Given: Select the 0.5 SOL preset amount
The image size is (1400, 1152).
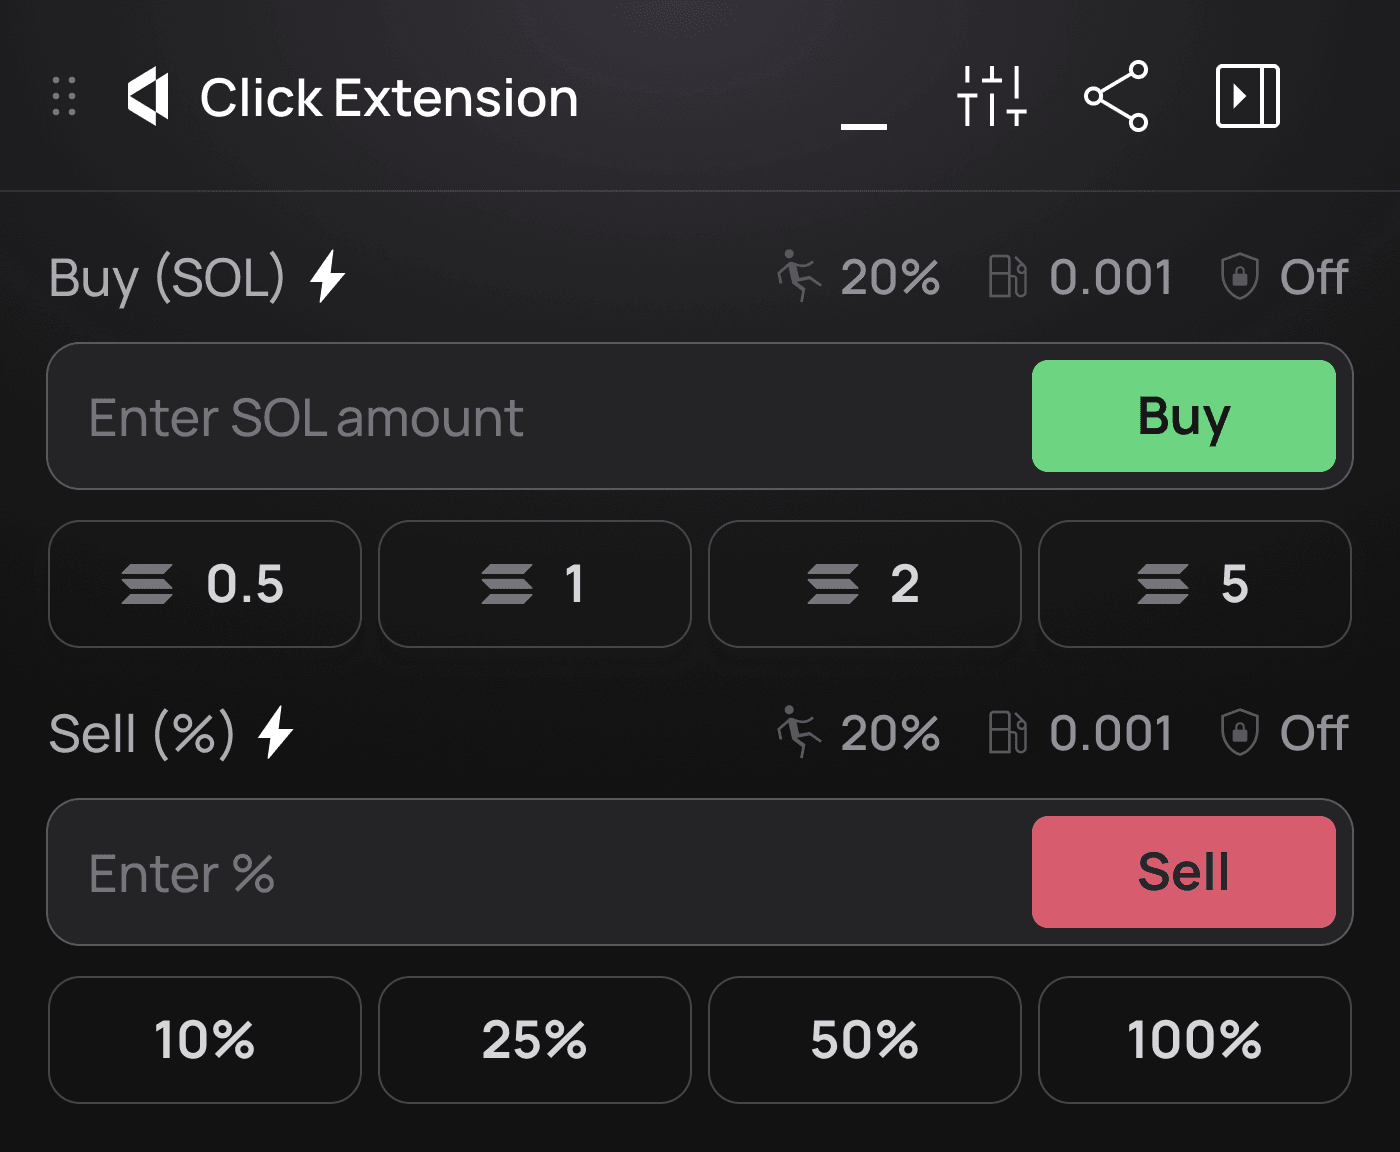Looking at the screenshot, I should tap(204, 584).
